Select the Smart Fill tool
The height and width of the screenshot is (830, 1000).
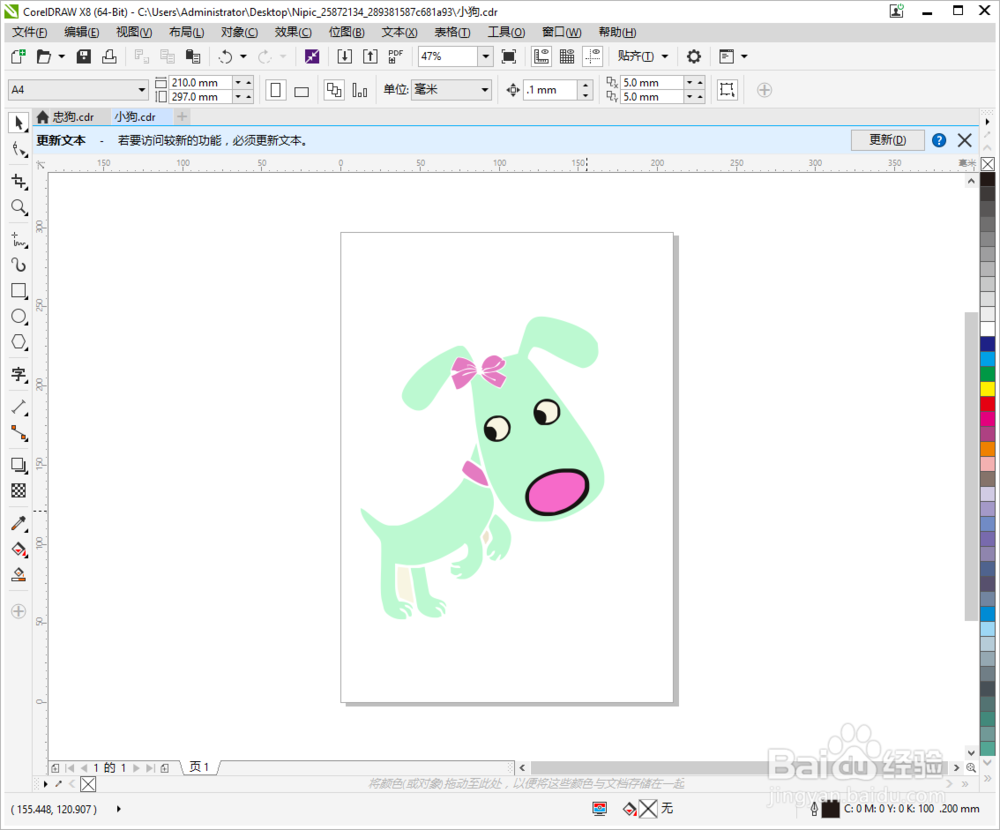19,575
